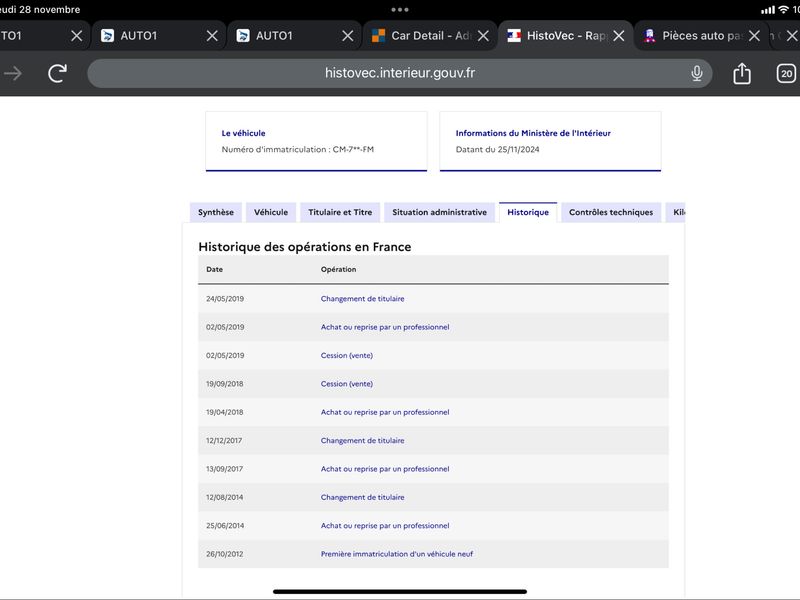
Task: Click the immatriculation number CM-7**-FM
Action: [353, 149]
